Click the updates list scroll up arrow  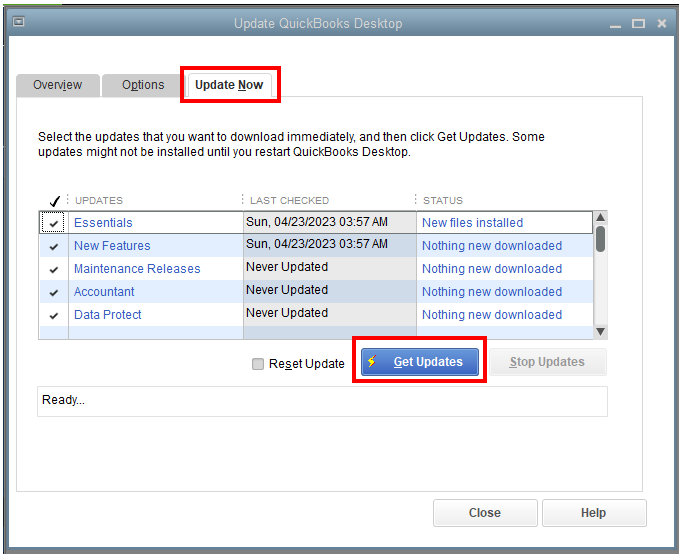(x=600, y=217)
